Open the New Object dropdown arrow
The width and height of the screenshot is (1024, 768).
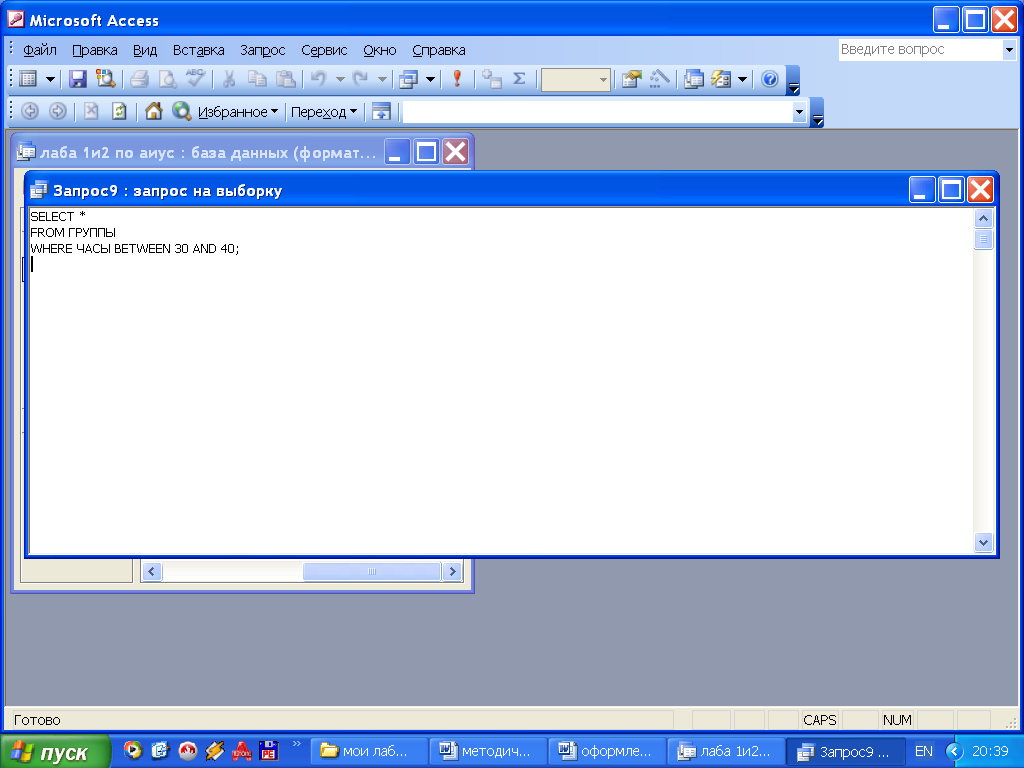(743, 80)
